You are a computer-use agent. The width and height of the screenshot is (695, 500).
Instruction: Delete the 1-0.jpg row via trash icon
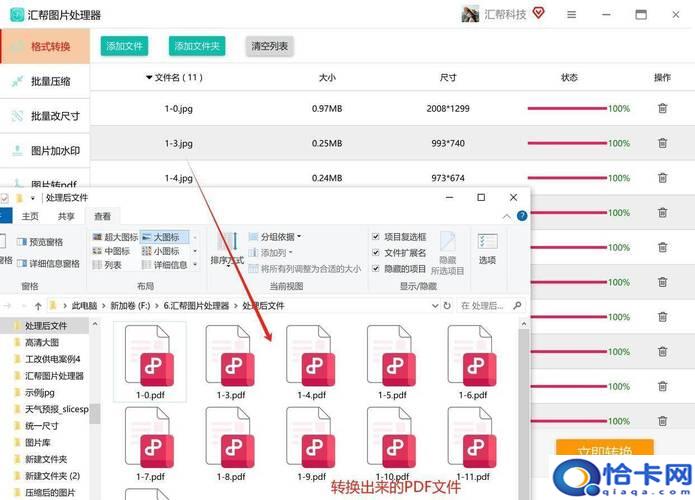(x=662, y=108)
